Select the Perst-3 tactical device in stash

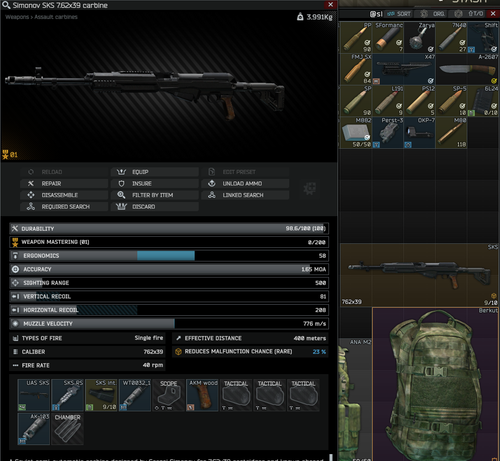tap(388, 133)
